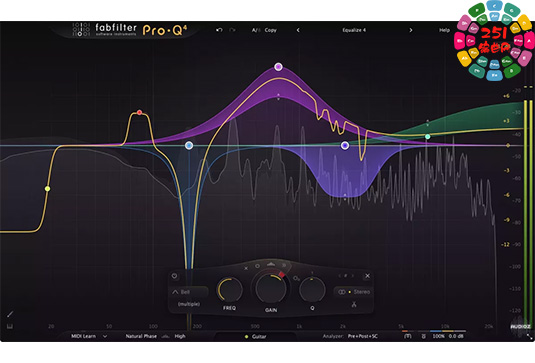
Task: Click the 0.0 dB output gain value
Action: (x=456, y=336)
